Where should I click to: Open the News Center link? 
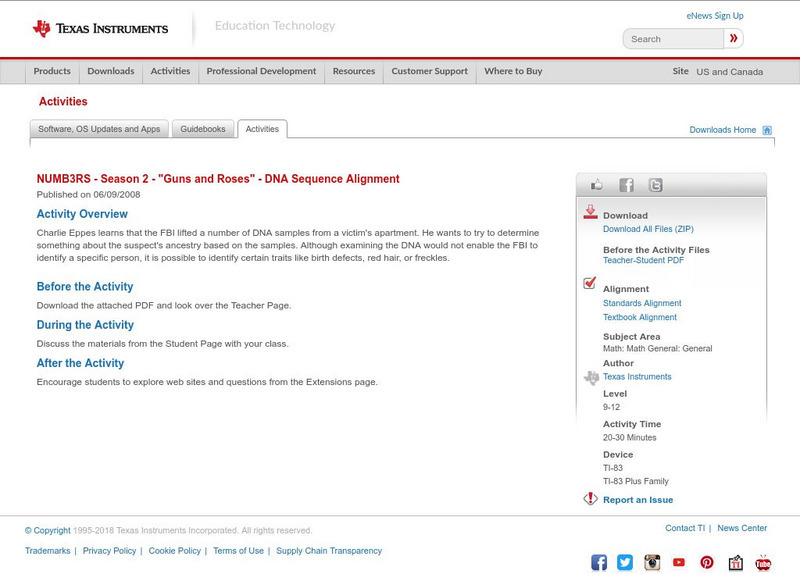[x=742, y=528]
